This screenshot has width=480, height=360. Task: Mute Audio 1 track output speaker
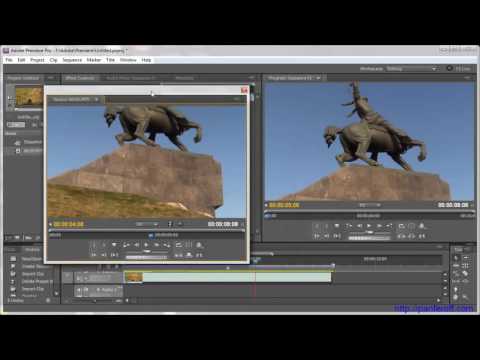(x=79, y=290)
